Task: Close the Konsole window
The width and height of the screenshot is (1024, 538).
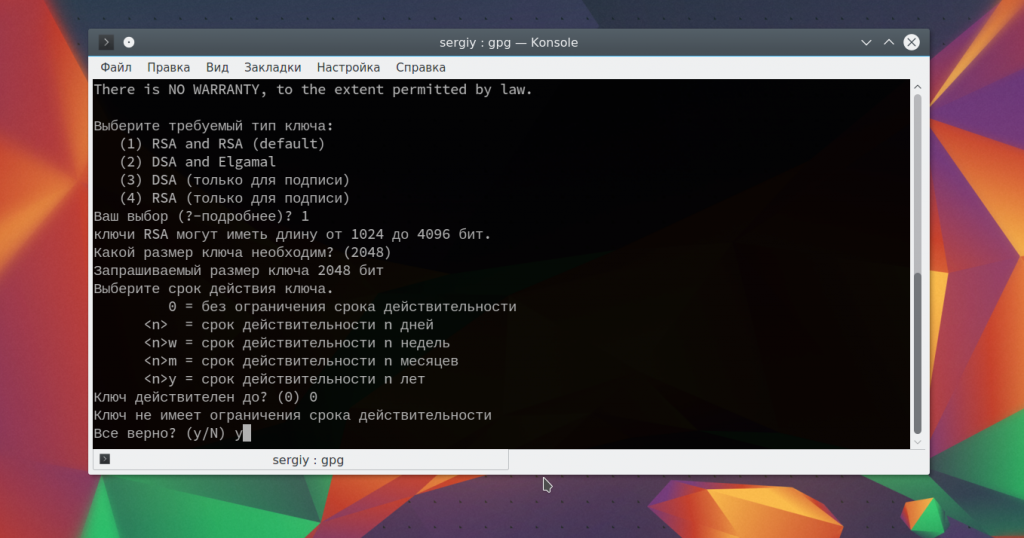Action: 912,42
